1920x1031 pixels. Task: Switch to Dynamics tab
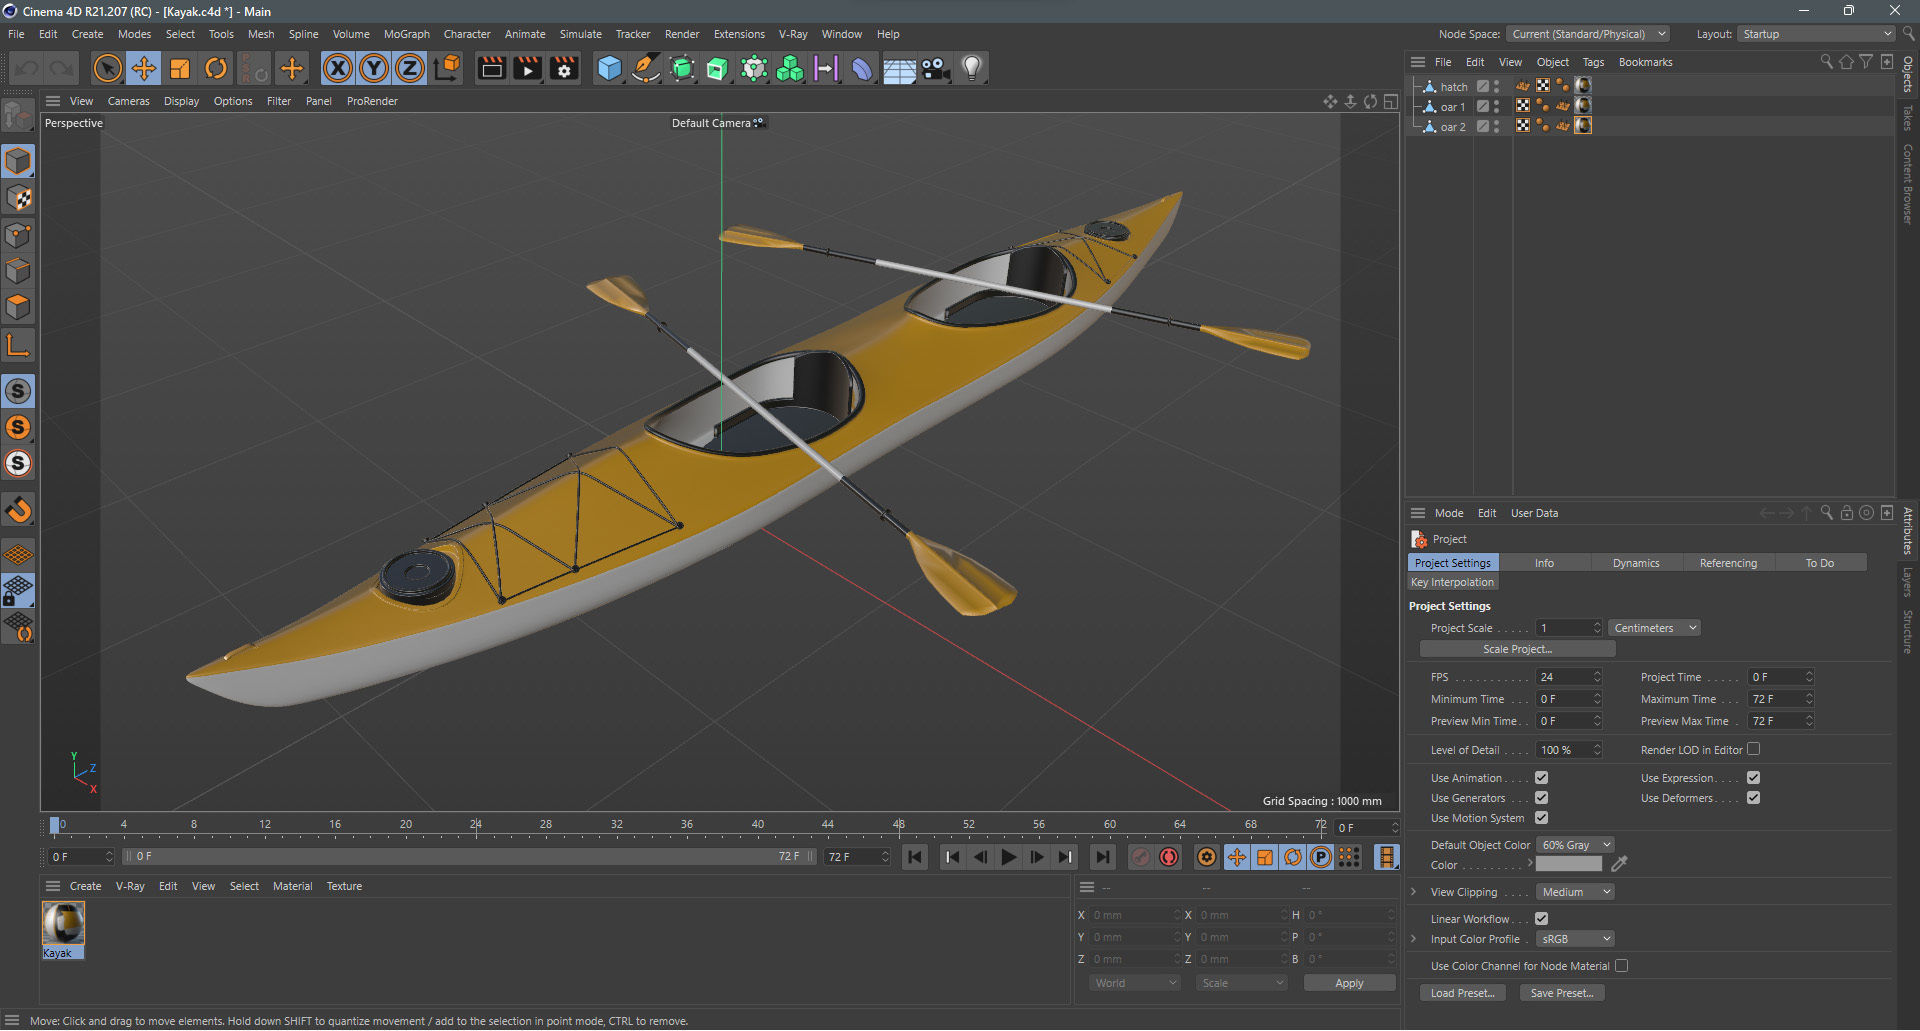pos(1636,563)
